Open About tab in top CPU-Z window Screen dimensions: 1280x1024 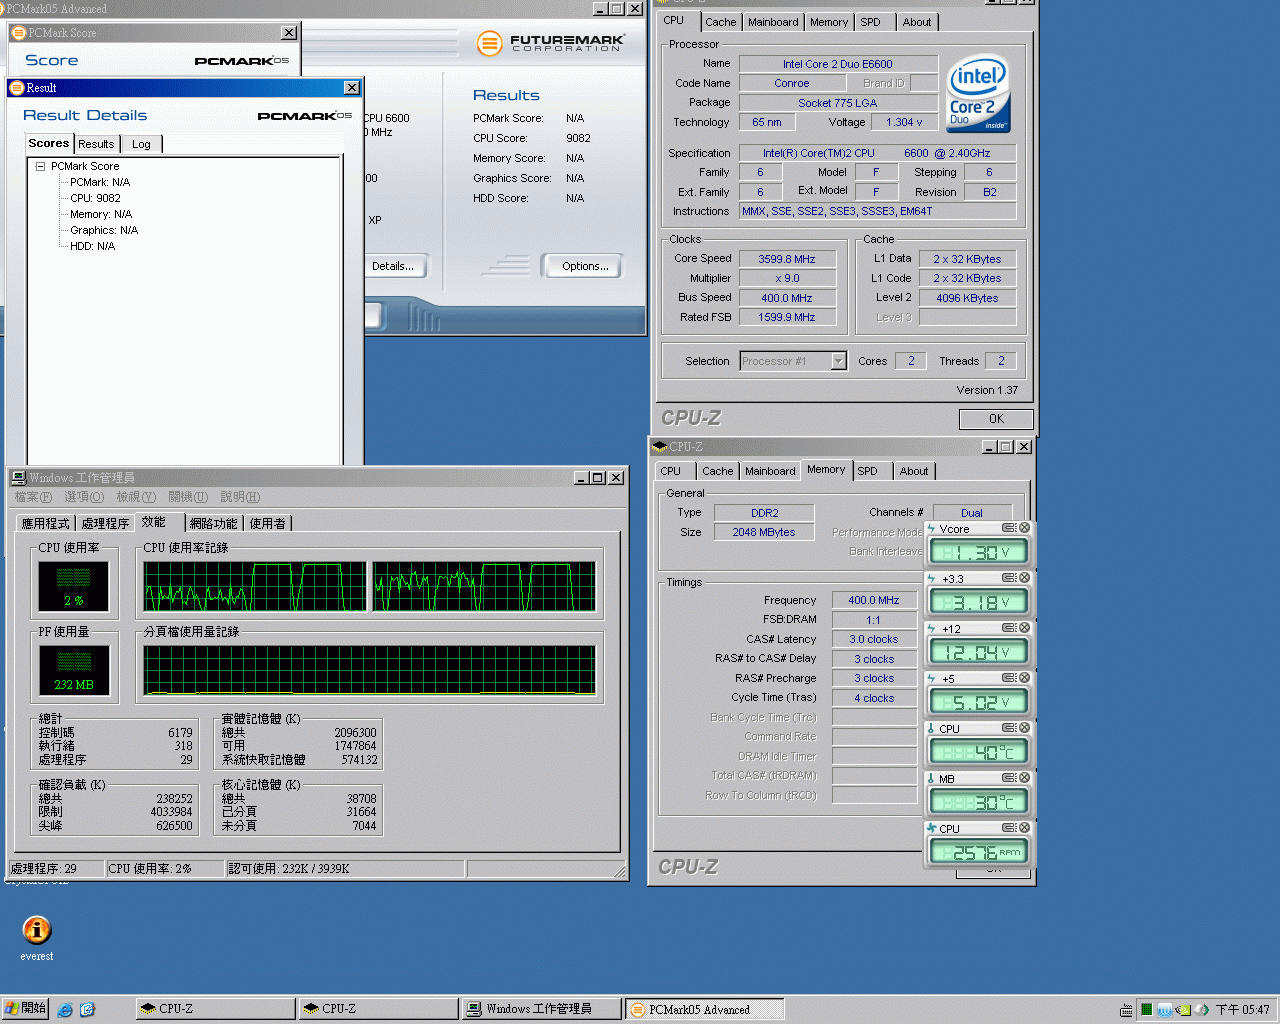coord(916,22)
